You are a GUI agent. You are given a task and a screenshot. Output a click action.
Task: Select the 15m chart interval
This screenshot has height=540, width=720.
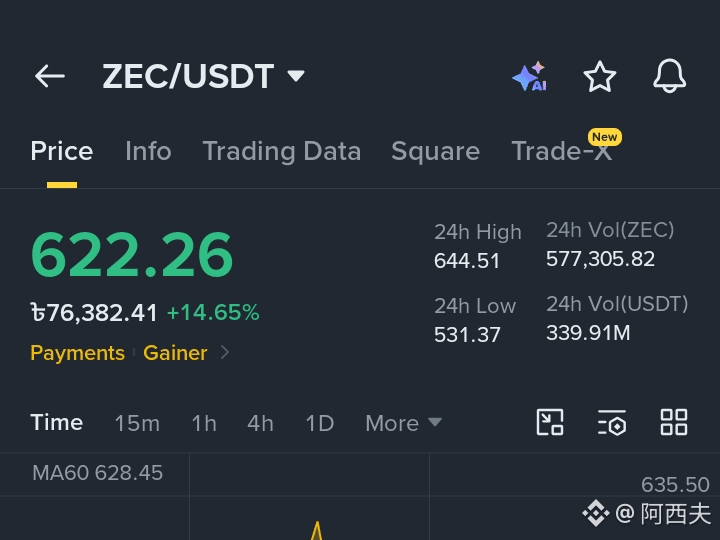click(137, 423)
